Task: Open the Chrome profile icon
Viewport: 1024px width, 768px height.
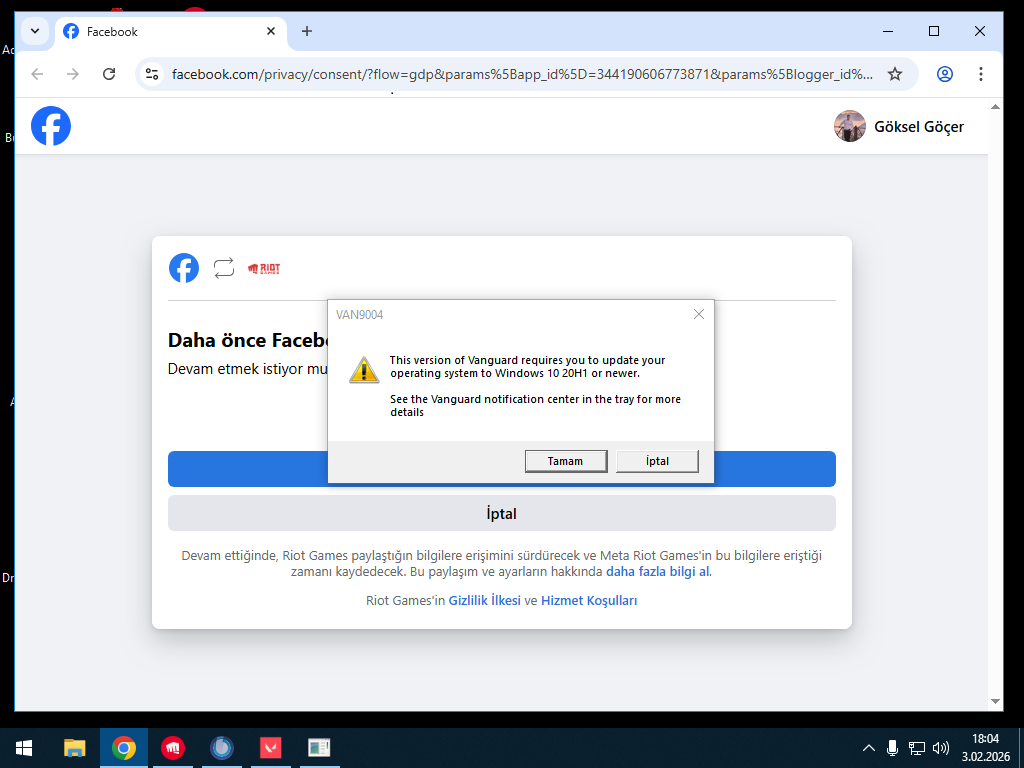Action: (x=944, y=74)
